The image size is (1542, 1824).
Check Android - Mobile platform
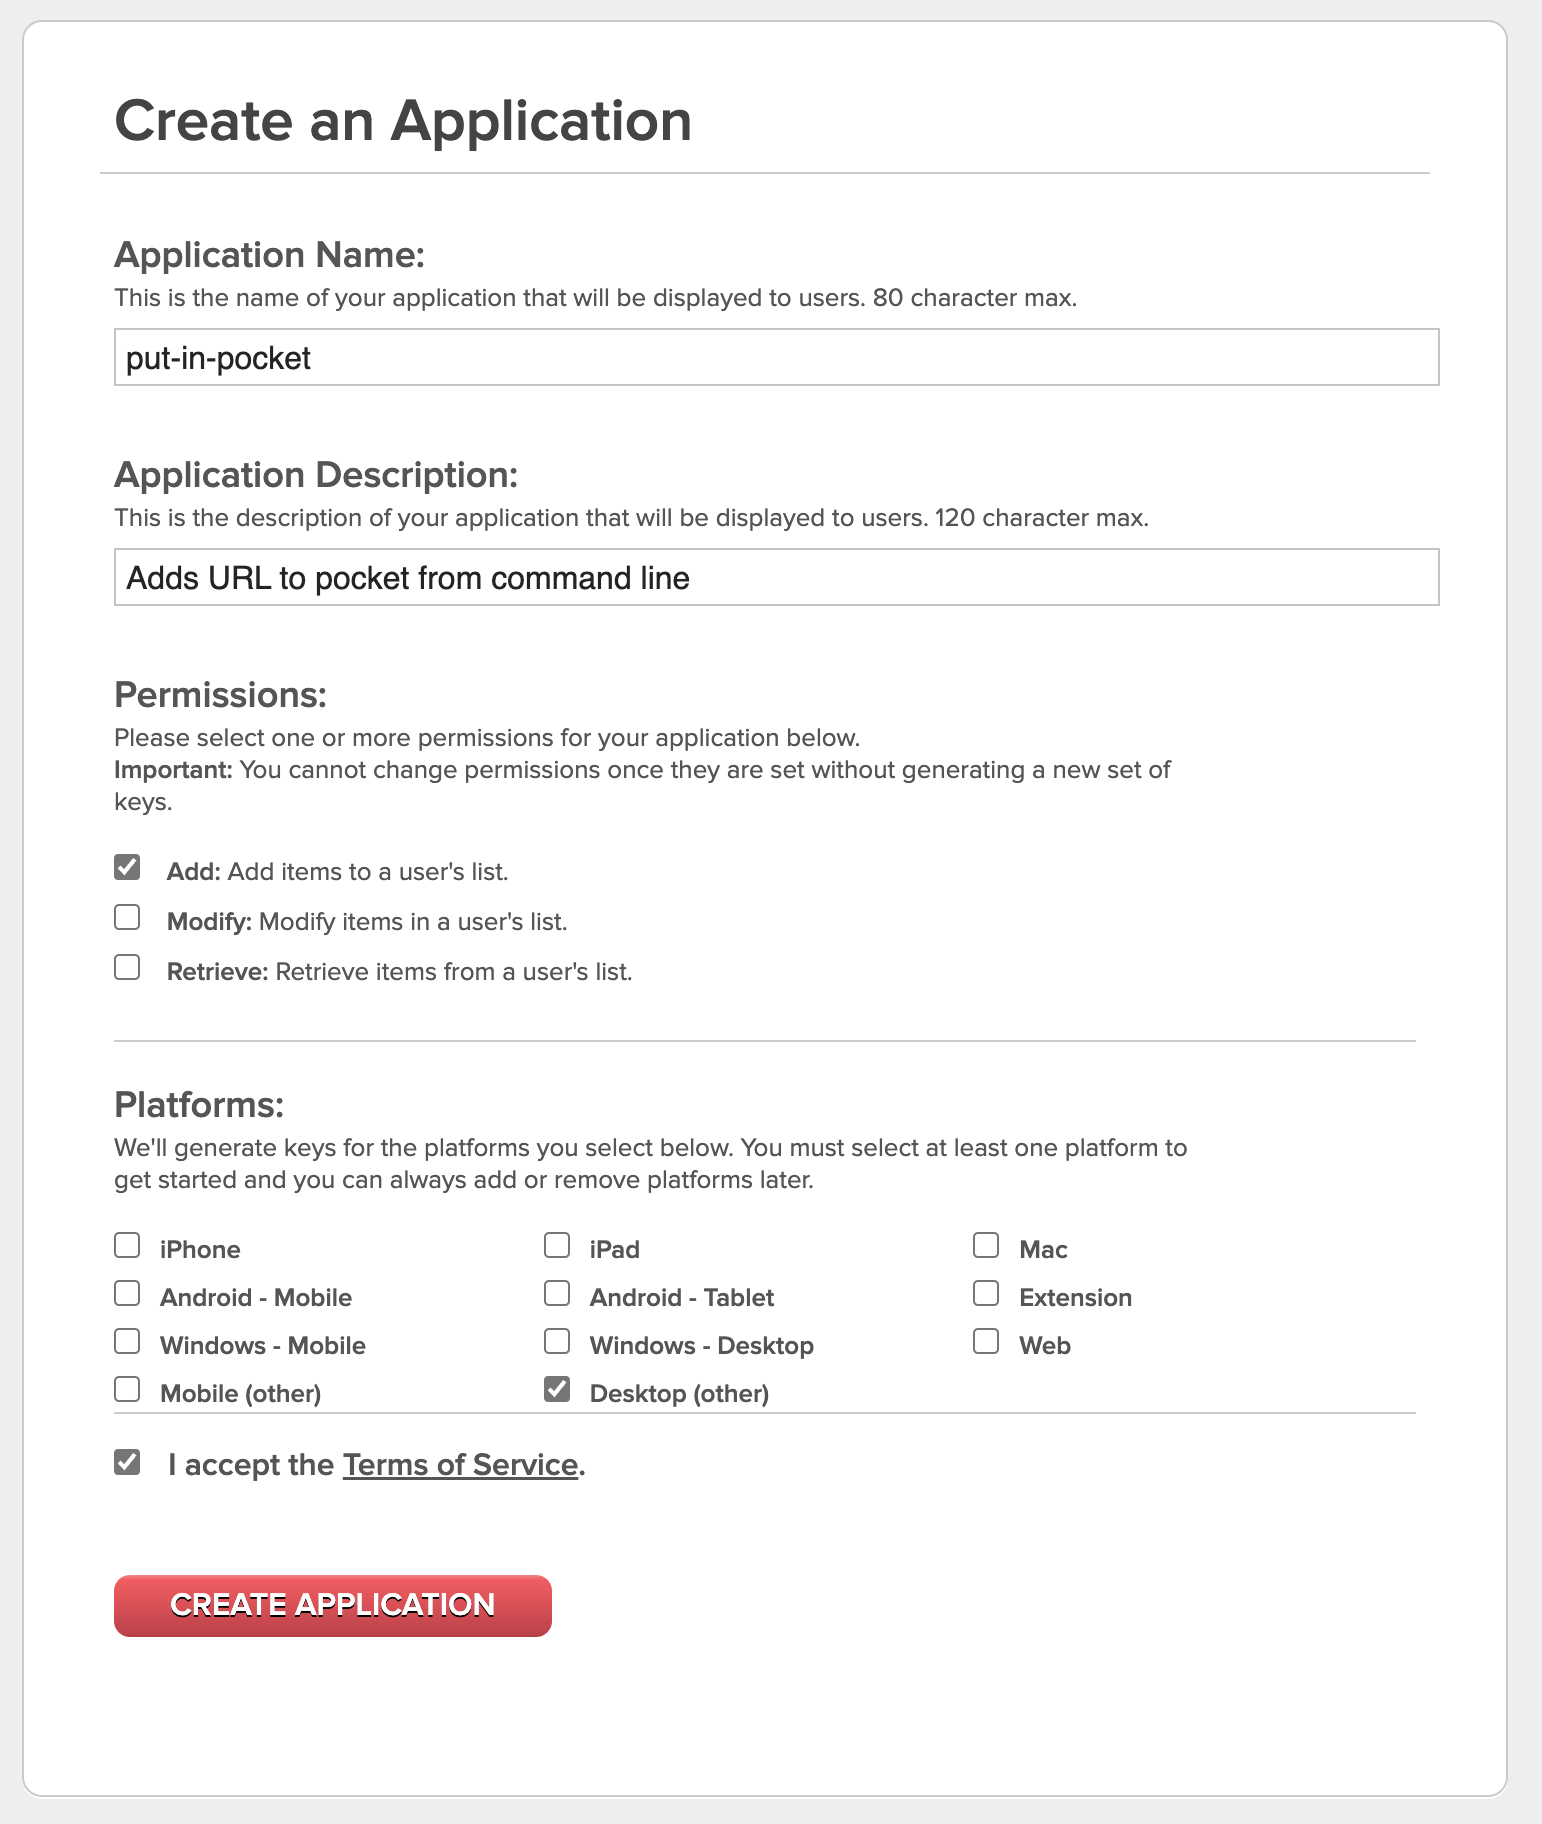127,1292
